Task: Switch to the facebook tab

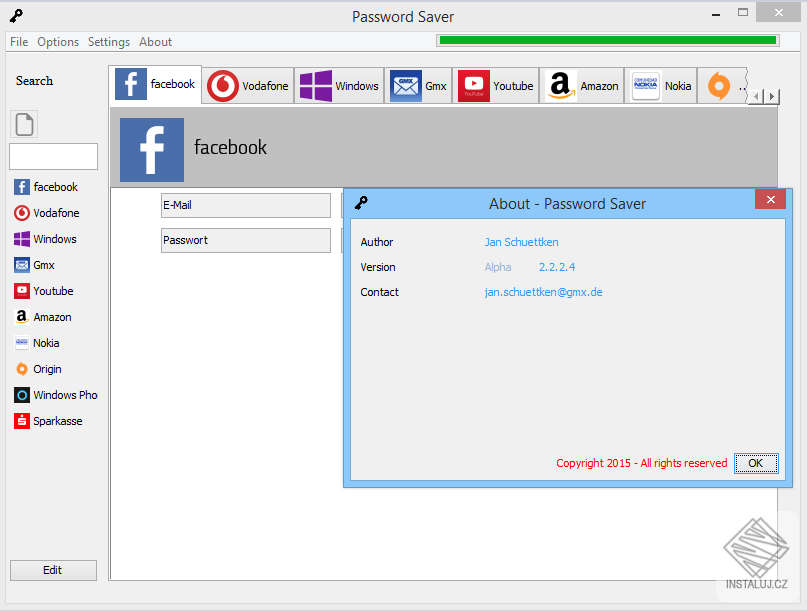Action: click(x=155, y=85)
